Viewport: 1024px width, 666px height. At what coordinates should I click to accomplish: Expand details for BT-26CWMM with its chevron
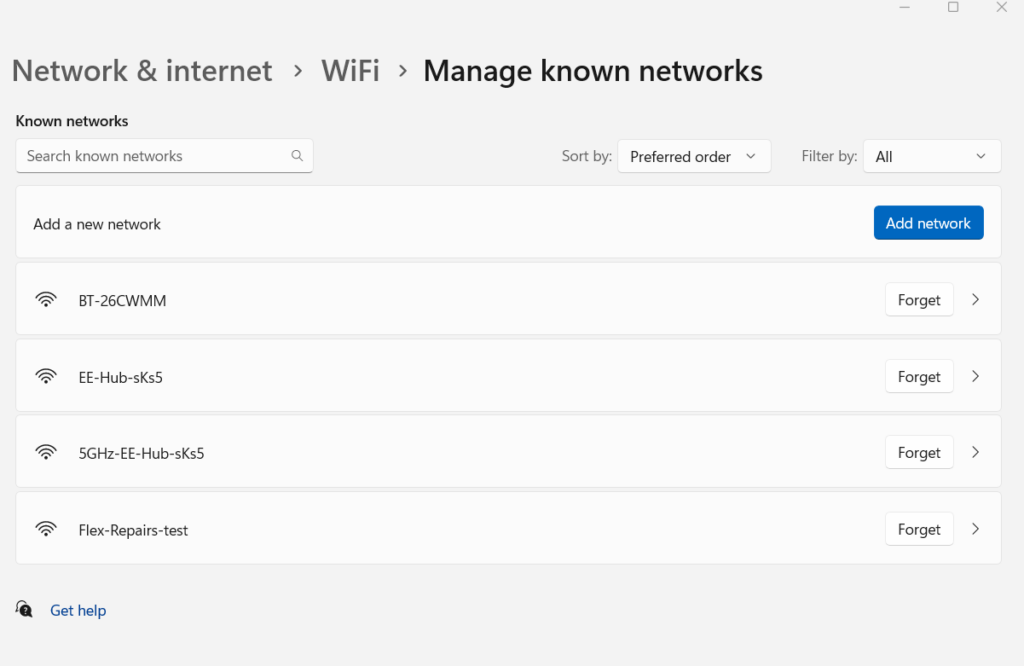coord(975,299)
